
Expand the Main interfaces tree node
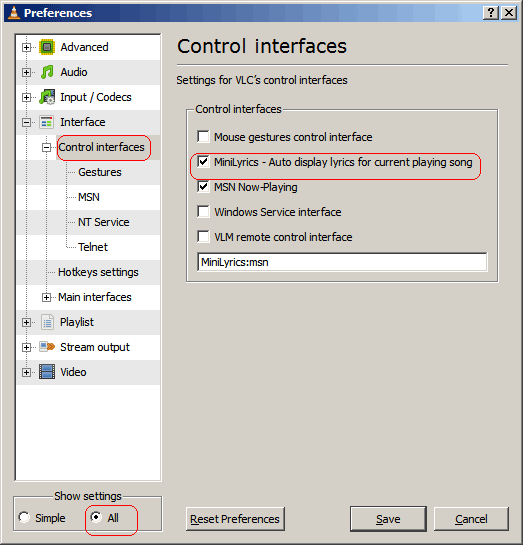click(47, 297)
